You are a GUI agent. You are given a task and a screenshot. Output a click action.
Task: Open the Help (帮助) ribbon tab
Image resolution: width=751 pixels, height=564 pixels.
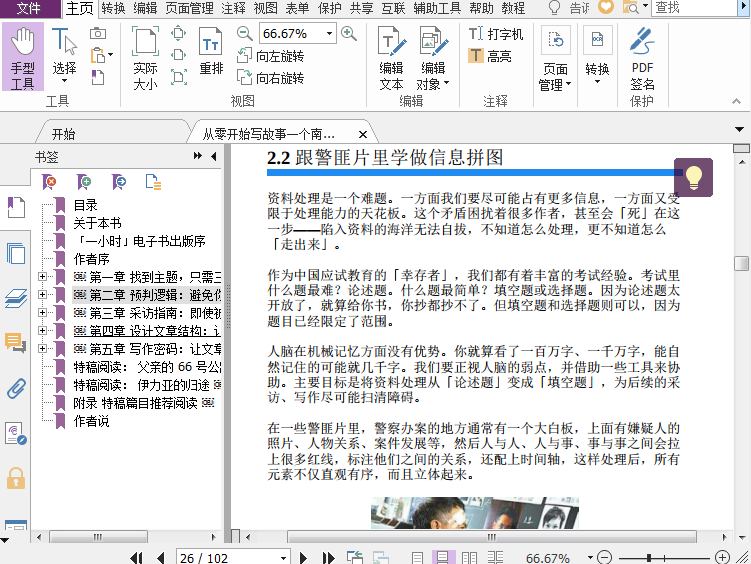coord(481,8)
